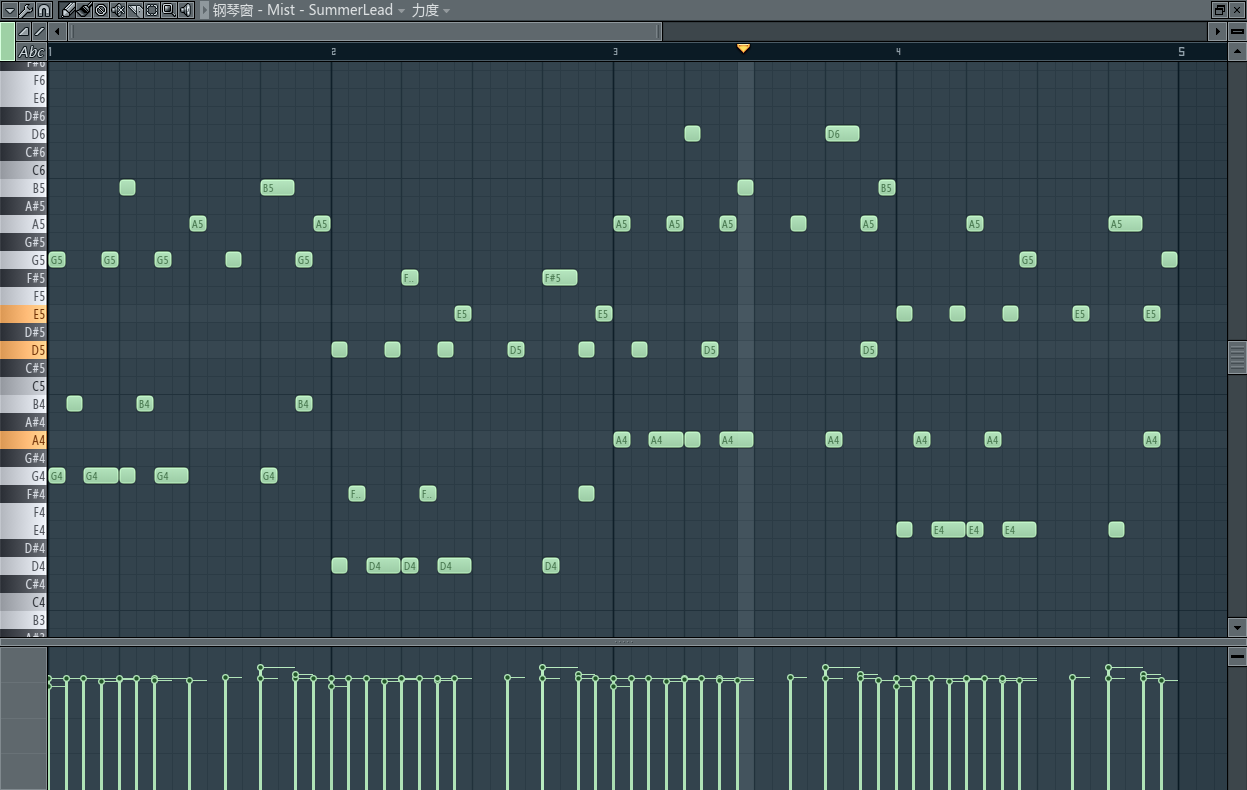1247x790 pixels.
Task: Select the long note labeled F#5
Action: 560,278
